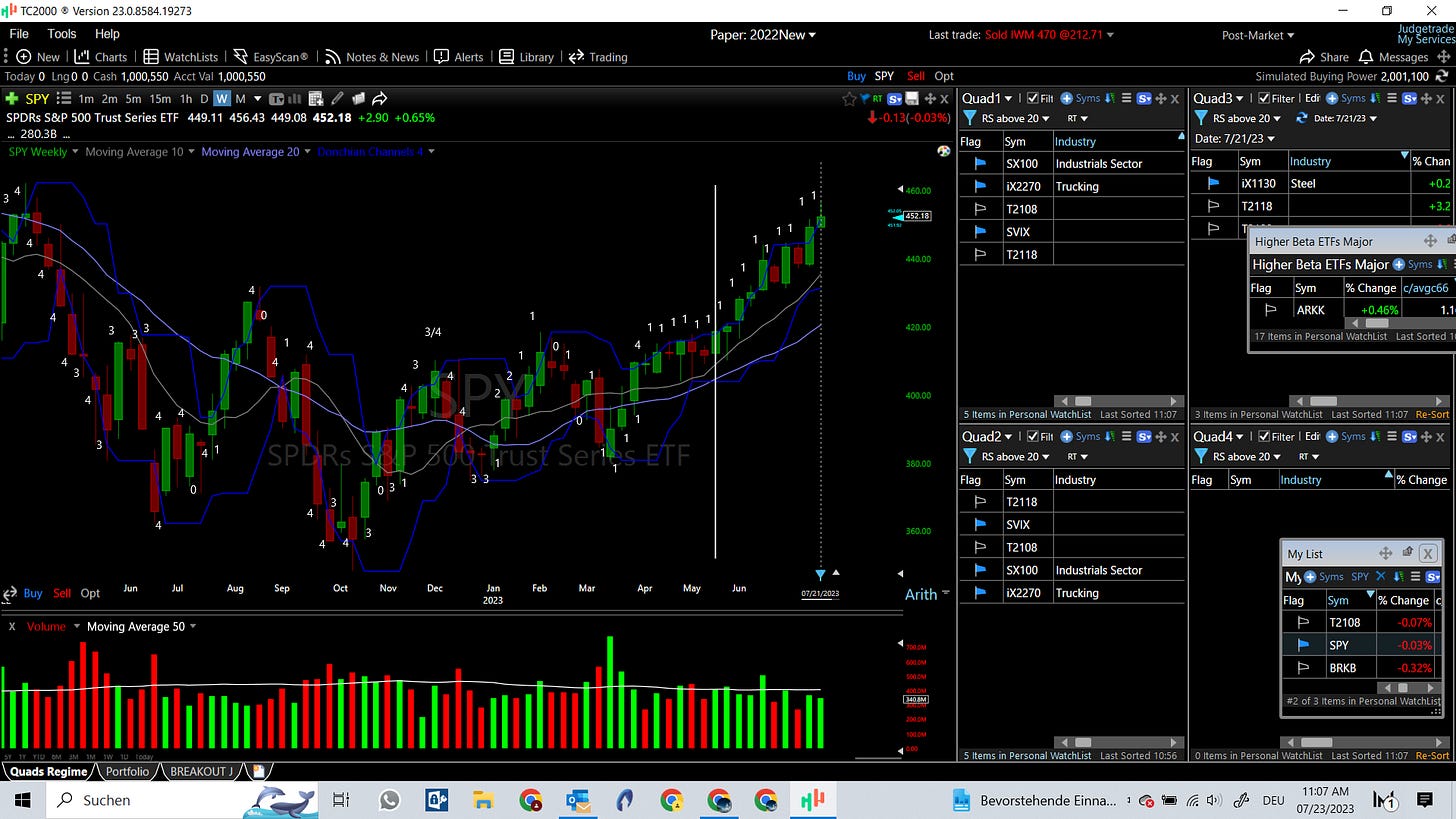
Task: Toggle flag for T2108 in Quad1
Action: [x=980, y=209]
